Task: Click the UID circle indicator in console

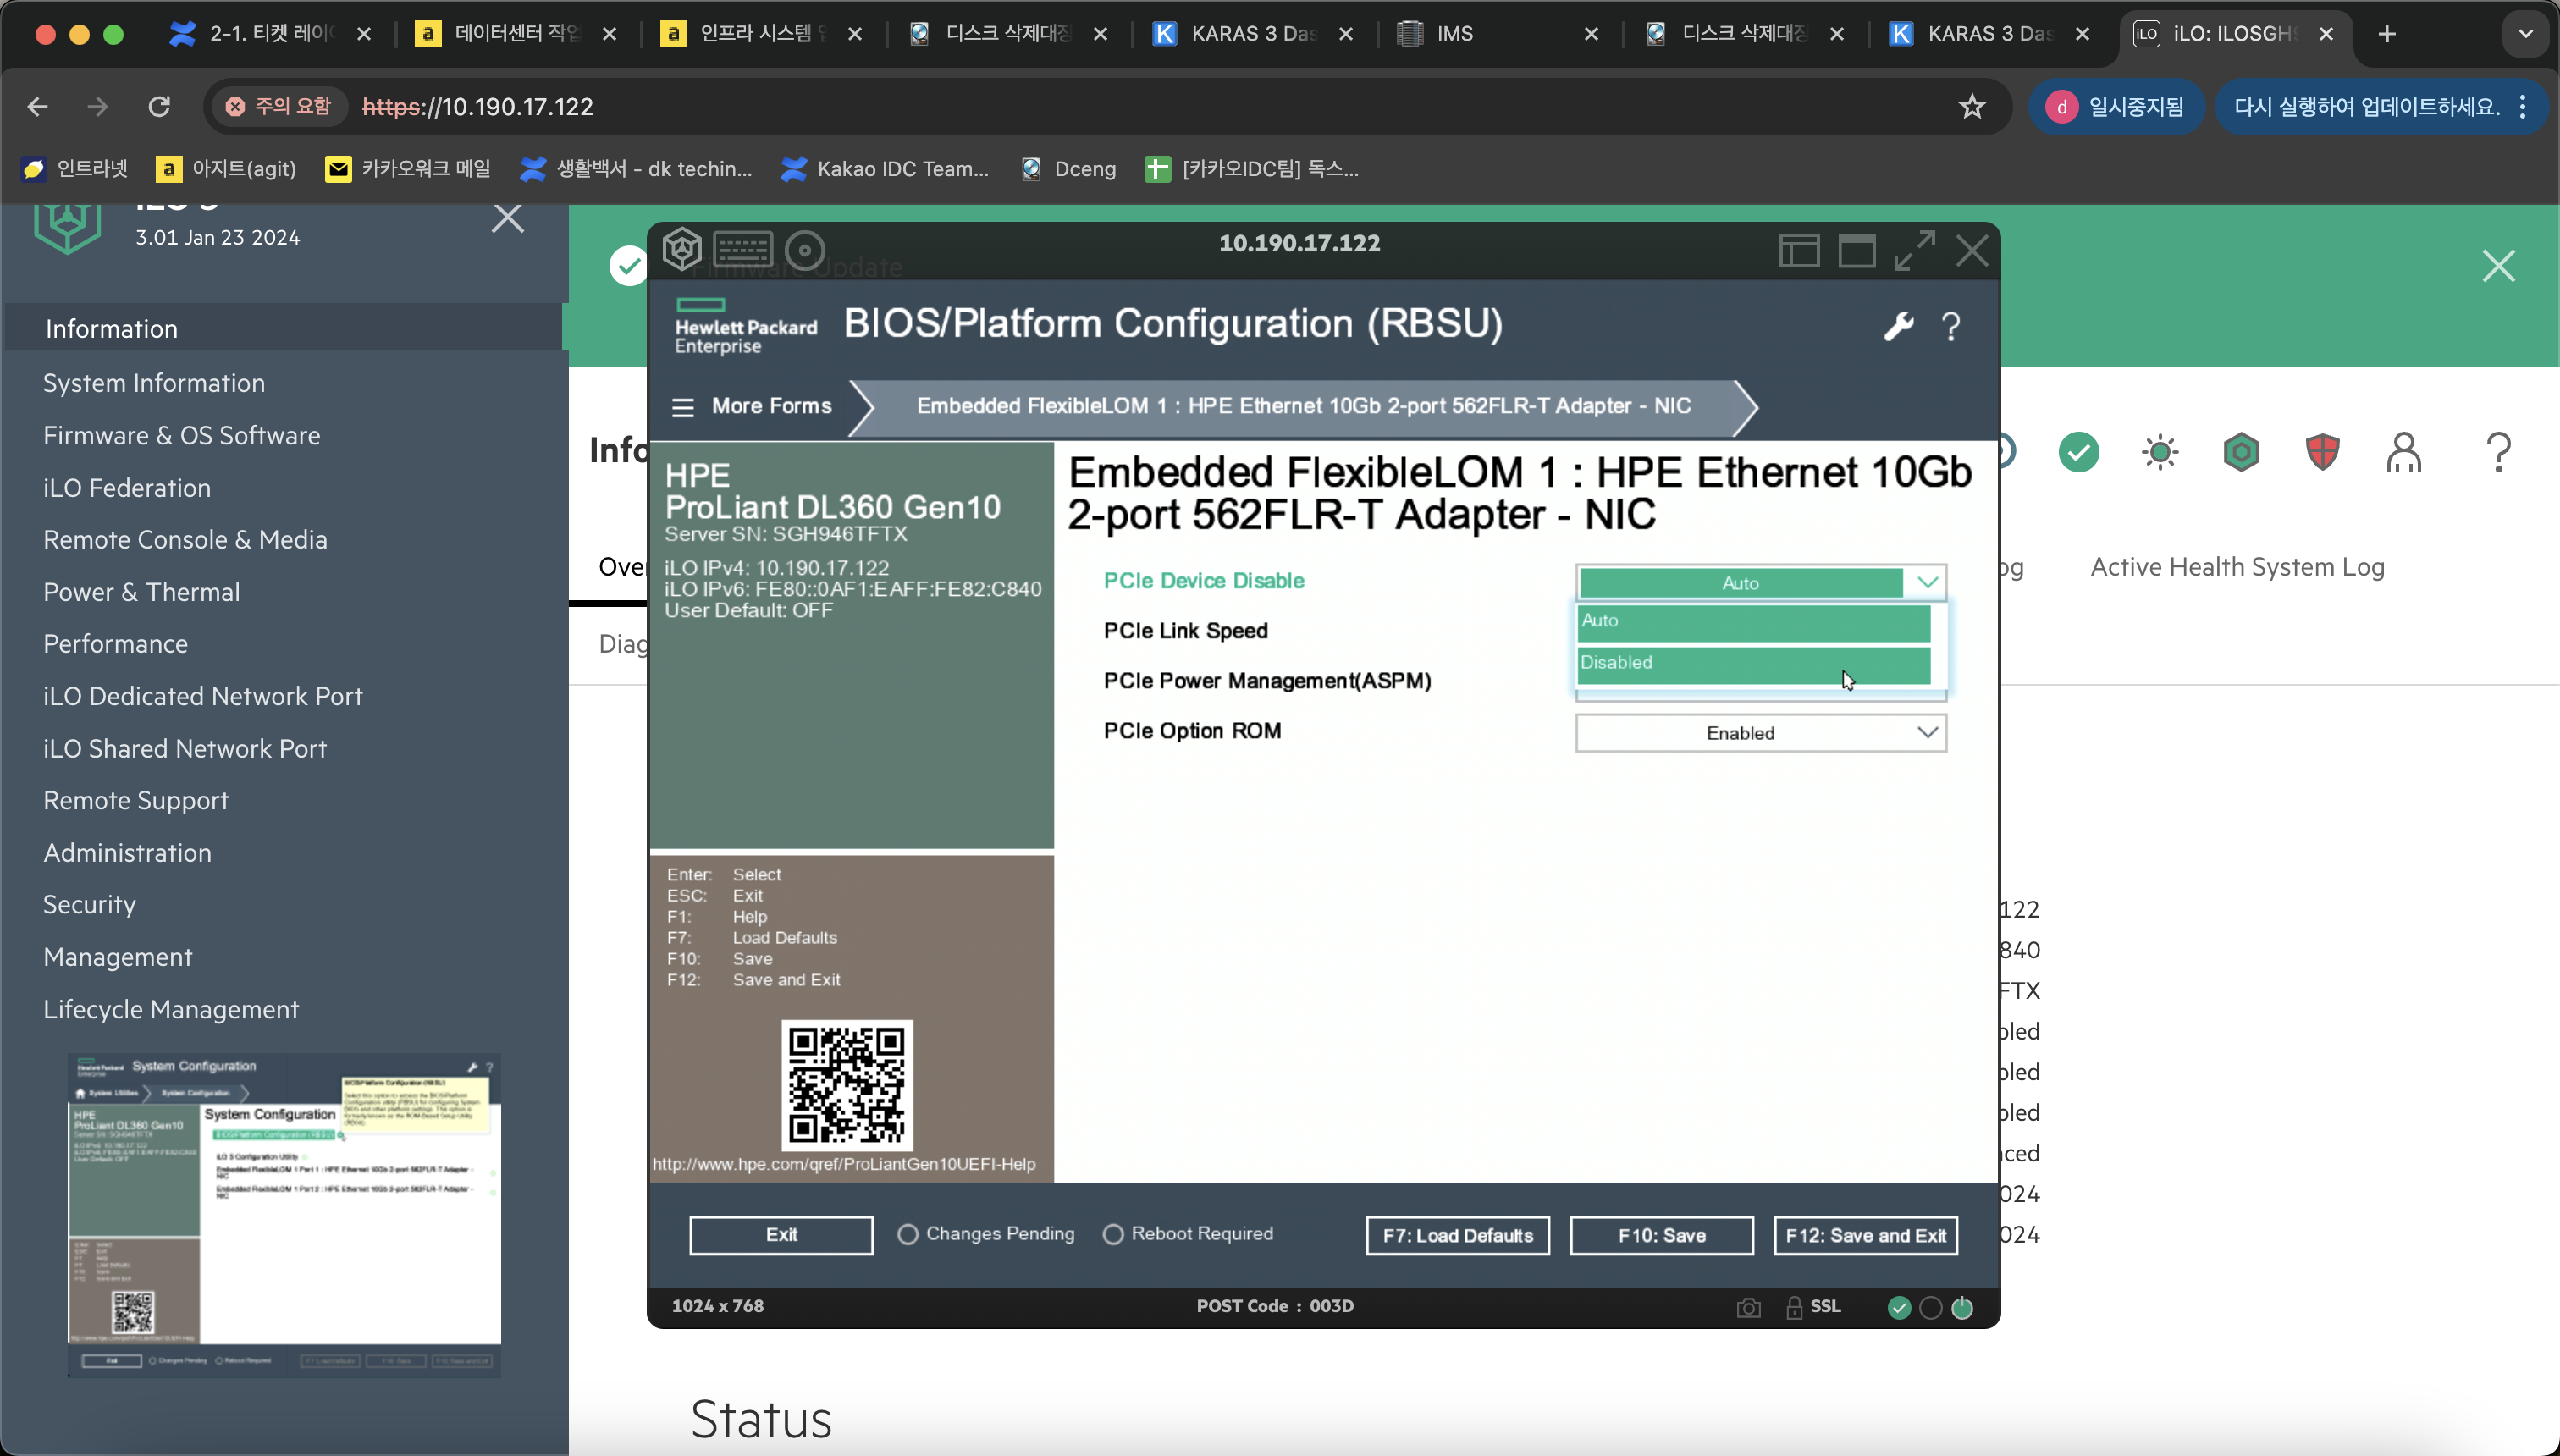Action: (1931, 1307)
